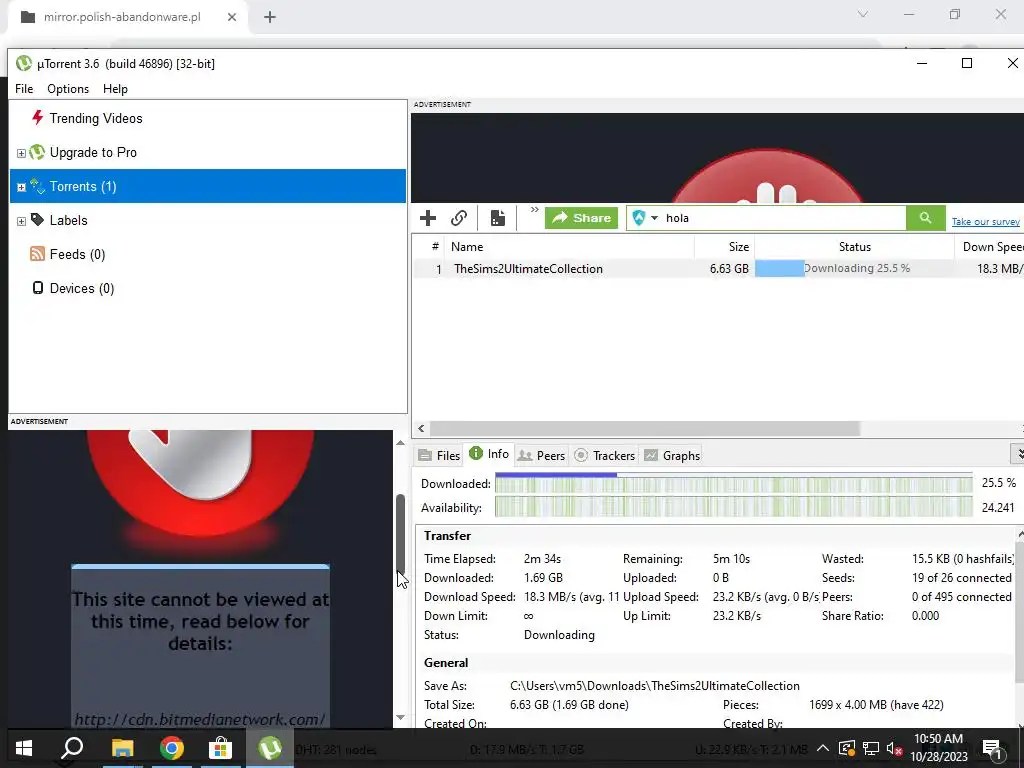Show hidden system tray icons
Image resolution: width=1024 pixels, height=768 pixels.
[x=822, y=748]
